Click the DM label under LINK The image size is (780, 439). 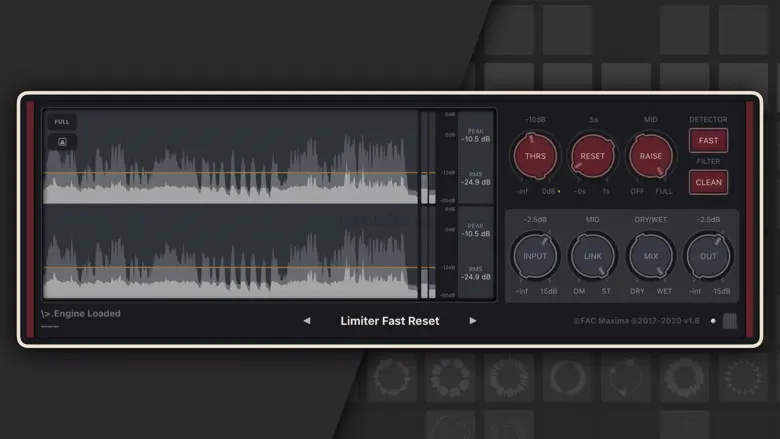click(580, 291)
